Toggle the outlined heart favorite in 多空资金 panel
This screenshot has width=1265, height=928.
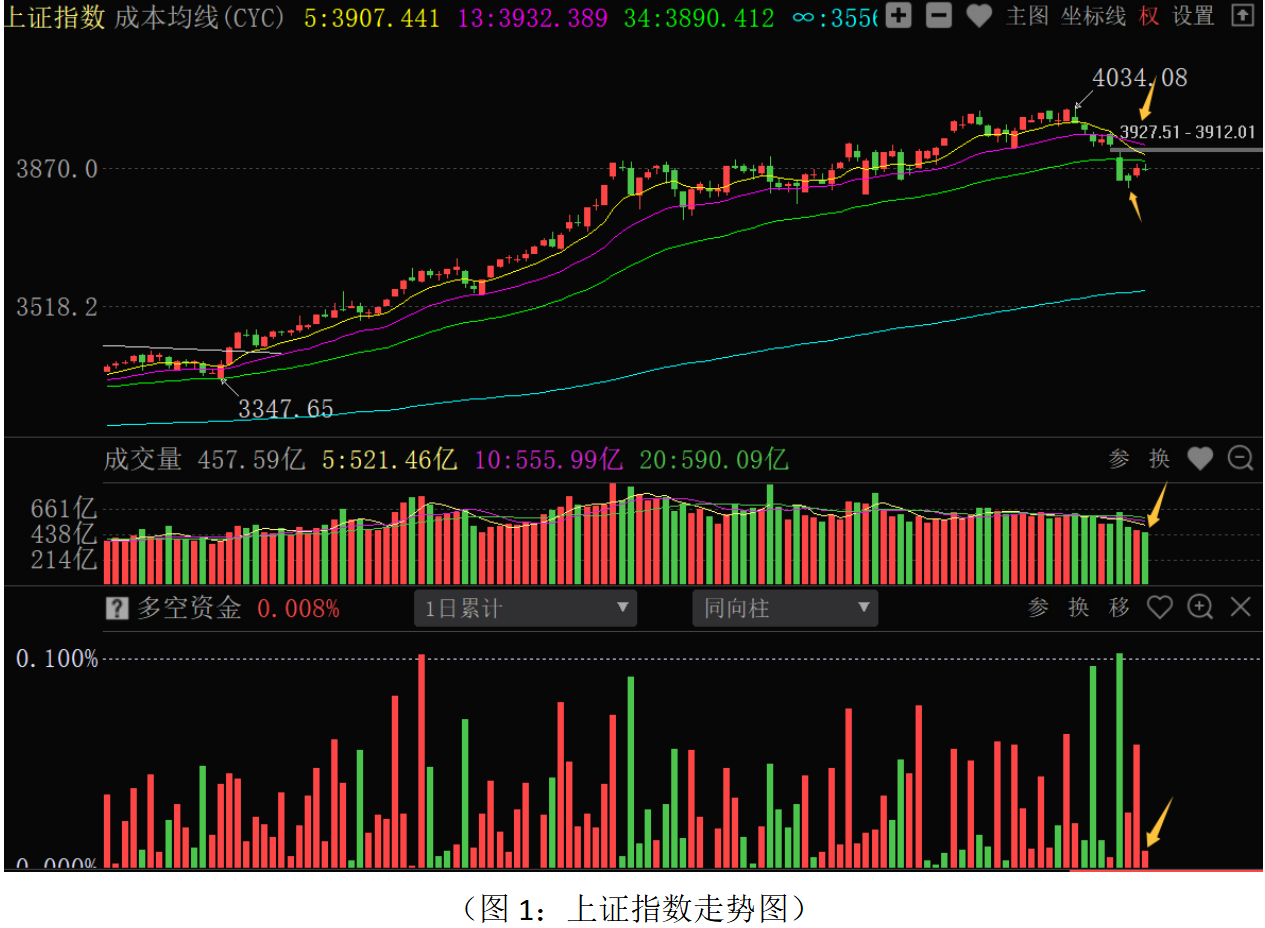pos(1159,607)
